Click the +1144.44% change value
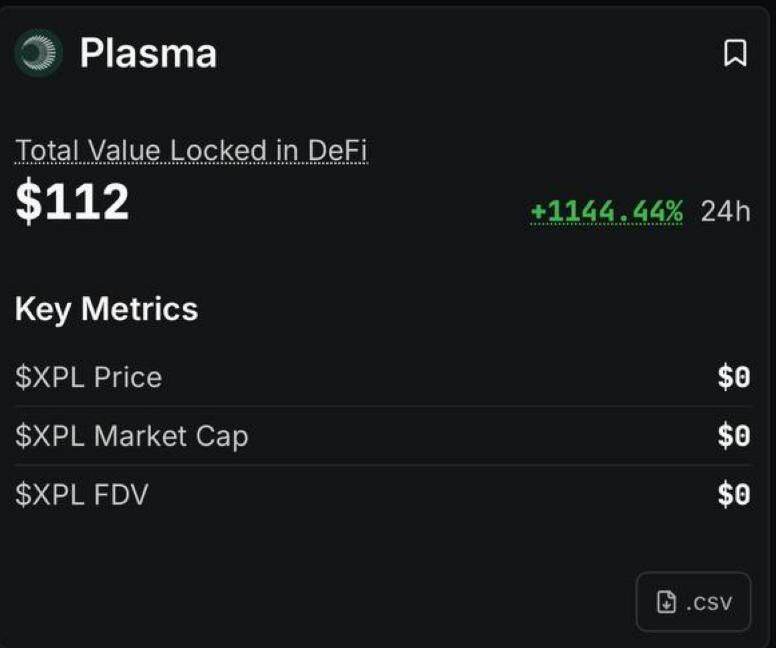The height and width of the screenshot is (648, 776). (x=607, y=212)
